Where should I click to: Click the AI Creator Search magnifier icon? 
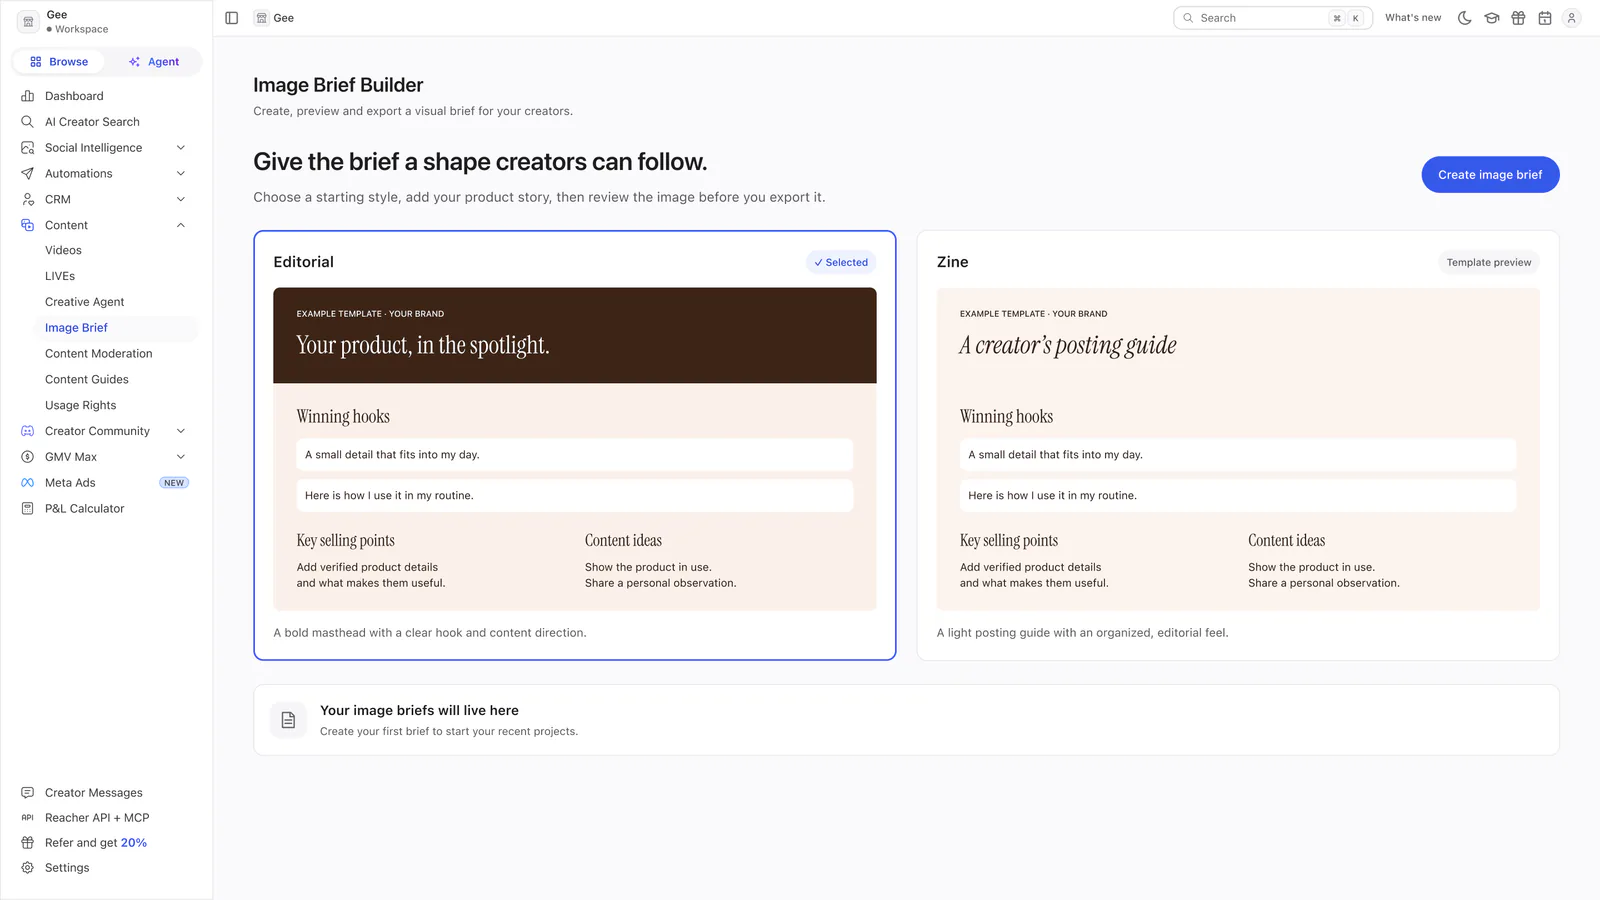click(x=28, y=122)
